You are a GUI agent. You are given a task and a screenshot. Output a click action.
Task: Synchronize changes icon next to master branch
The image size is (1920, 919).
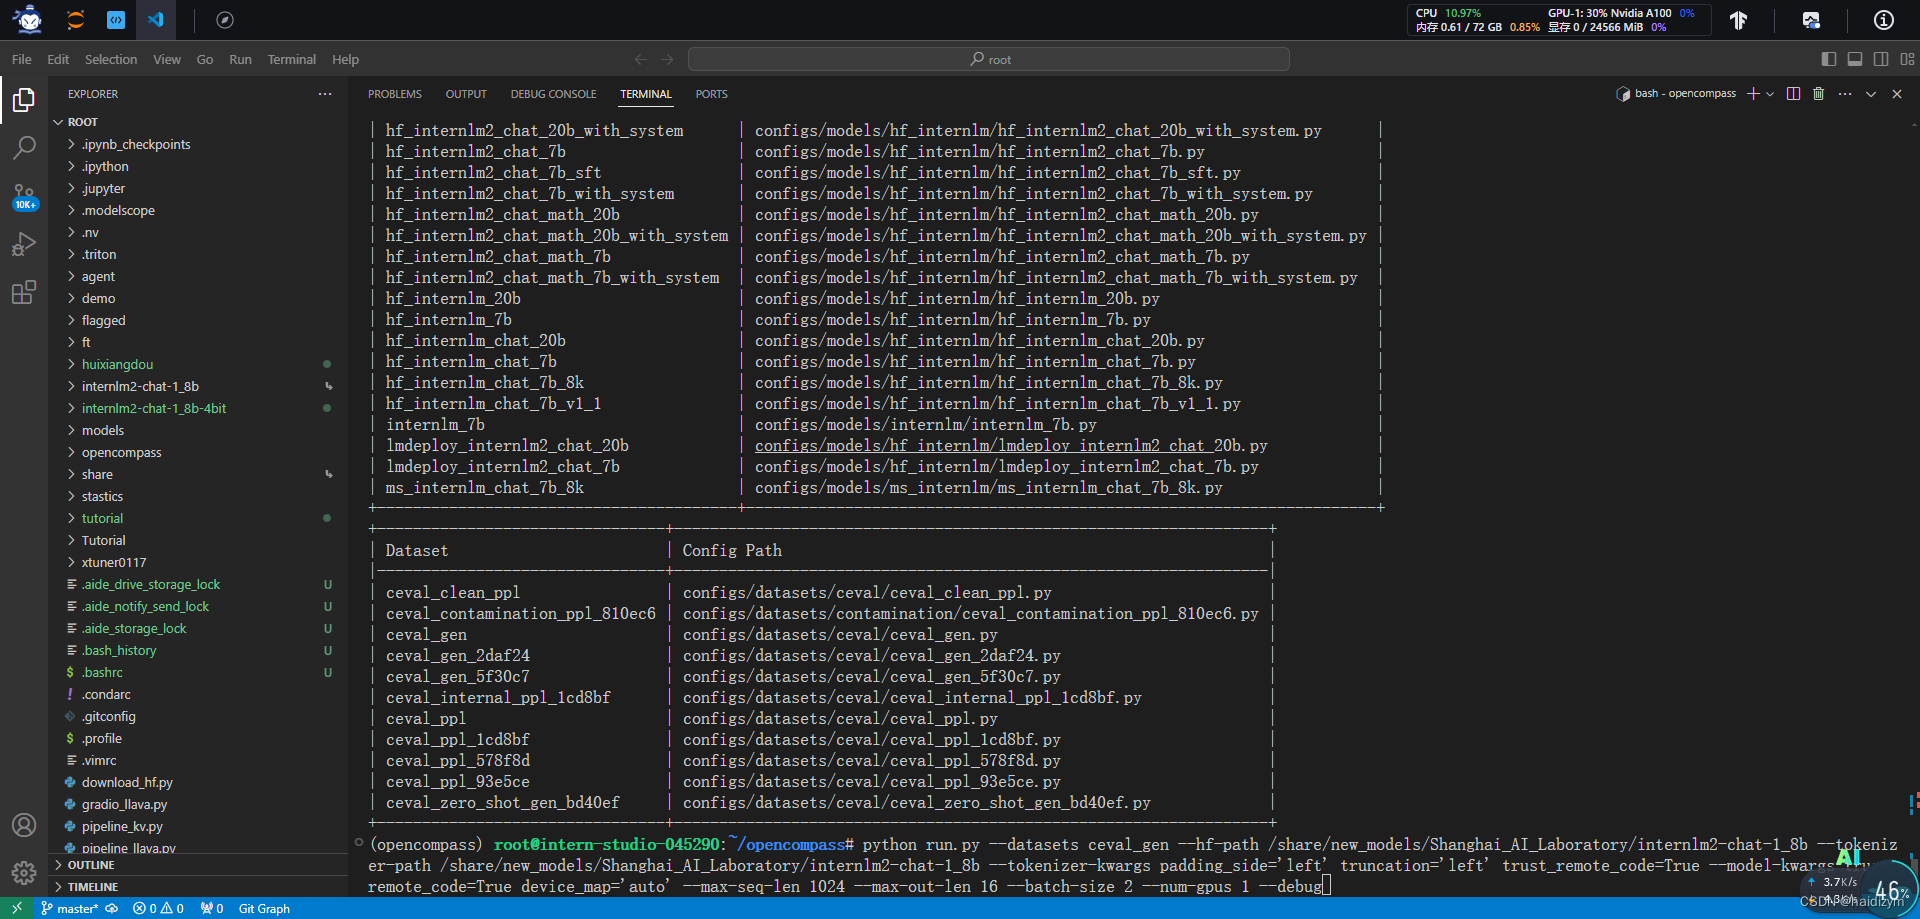112,908
